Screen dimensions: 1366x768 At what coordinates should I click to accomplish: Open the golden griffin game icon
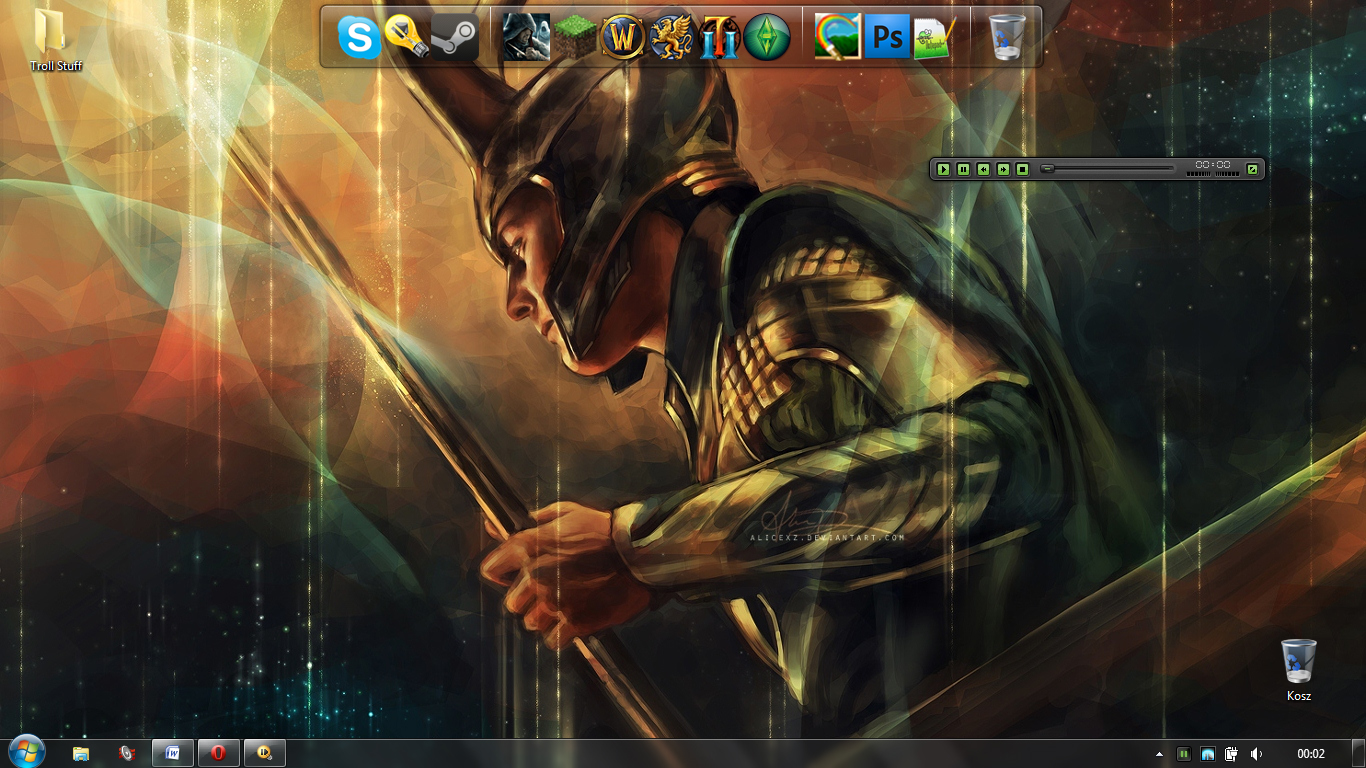coord(671,37)
